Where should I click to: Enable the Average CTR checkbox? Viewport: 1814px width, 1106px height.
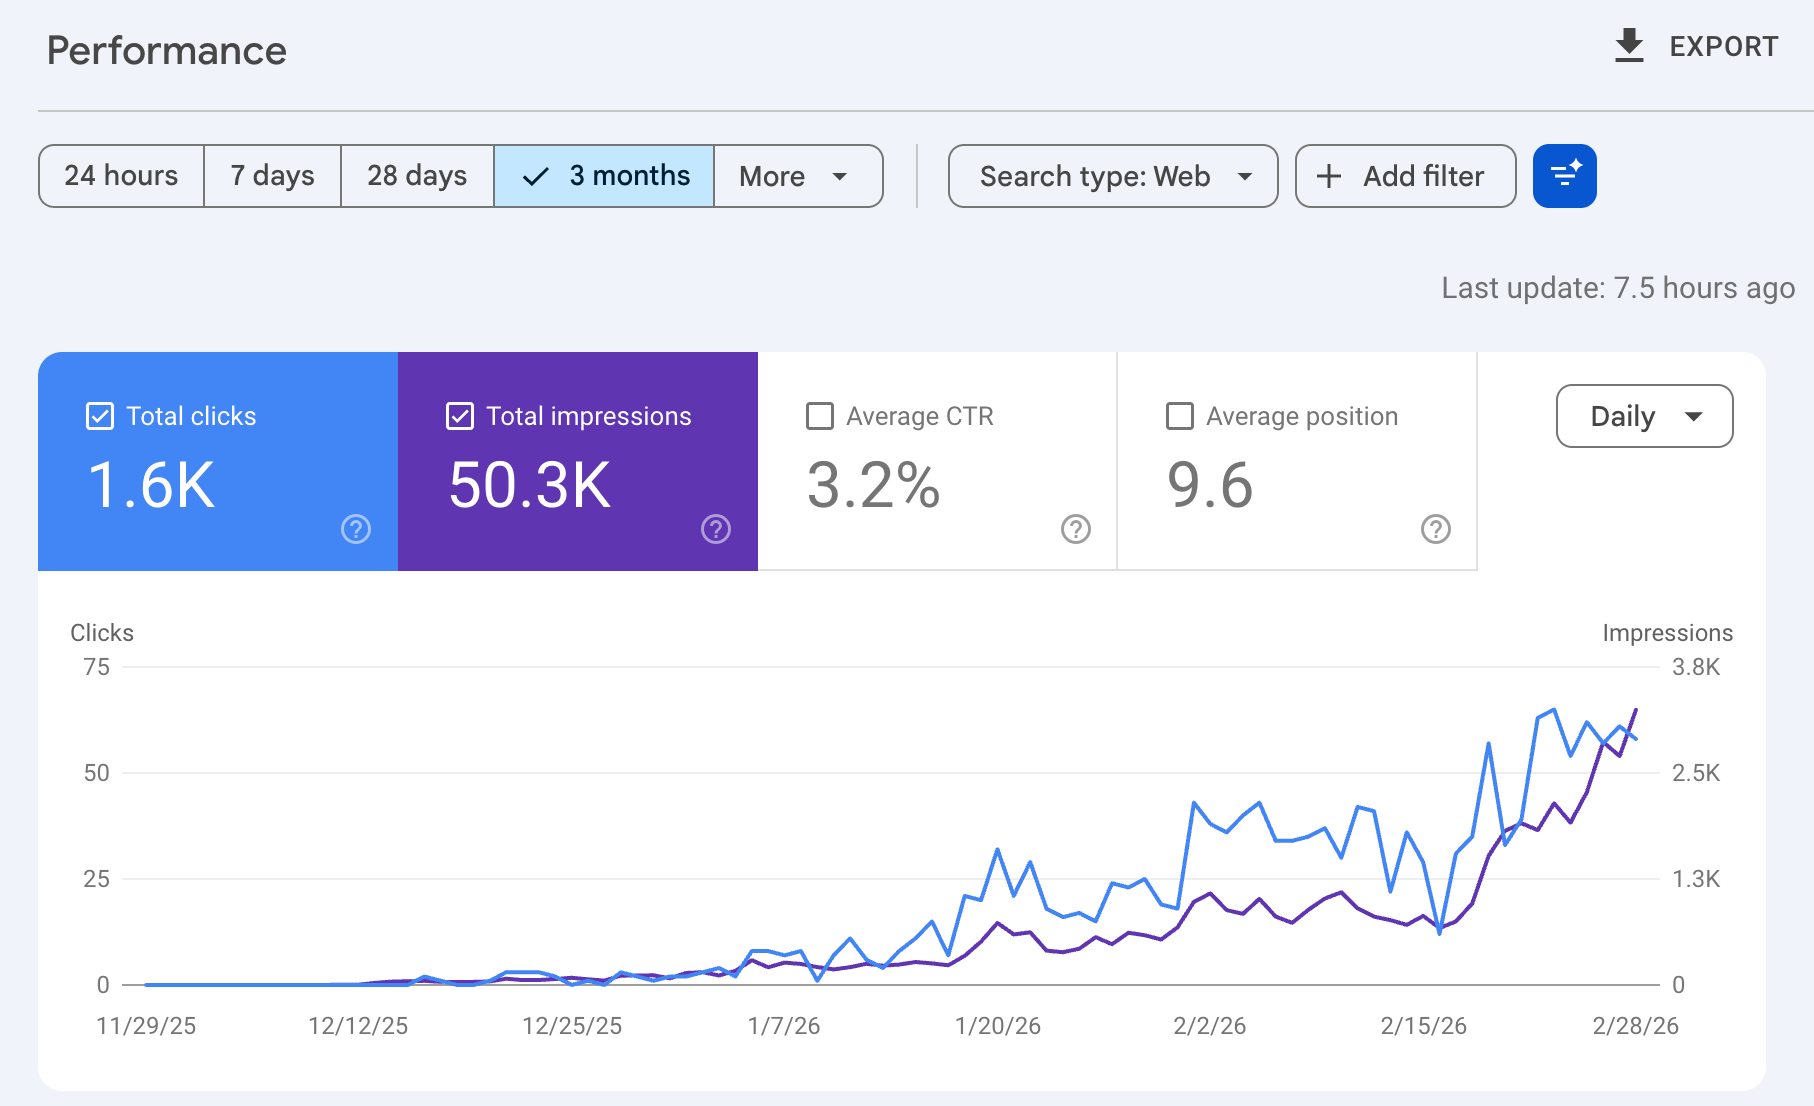(820, 416)
